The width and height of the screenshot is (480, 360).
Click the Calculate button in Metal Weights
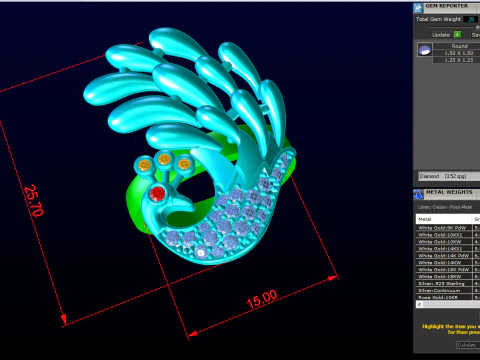click(468, 345)
